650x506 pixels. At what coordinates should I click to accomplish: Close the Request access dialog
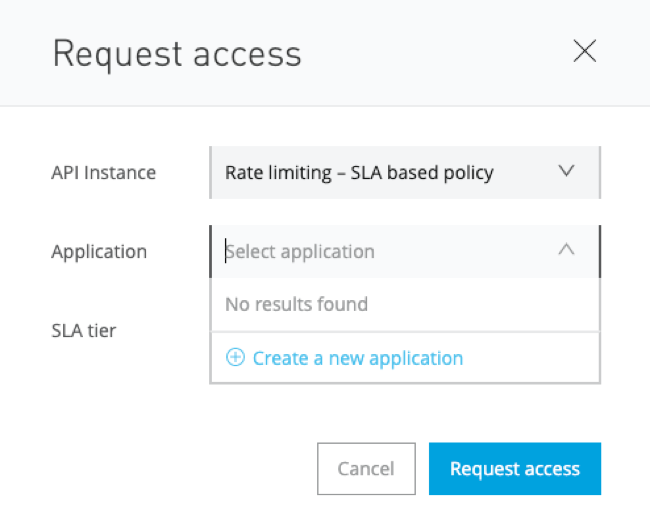(584, 52)
